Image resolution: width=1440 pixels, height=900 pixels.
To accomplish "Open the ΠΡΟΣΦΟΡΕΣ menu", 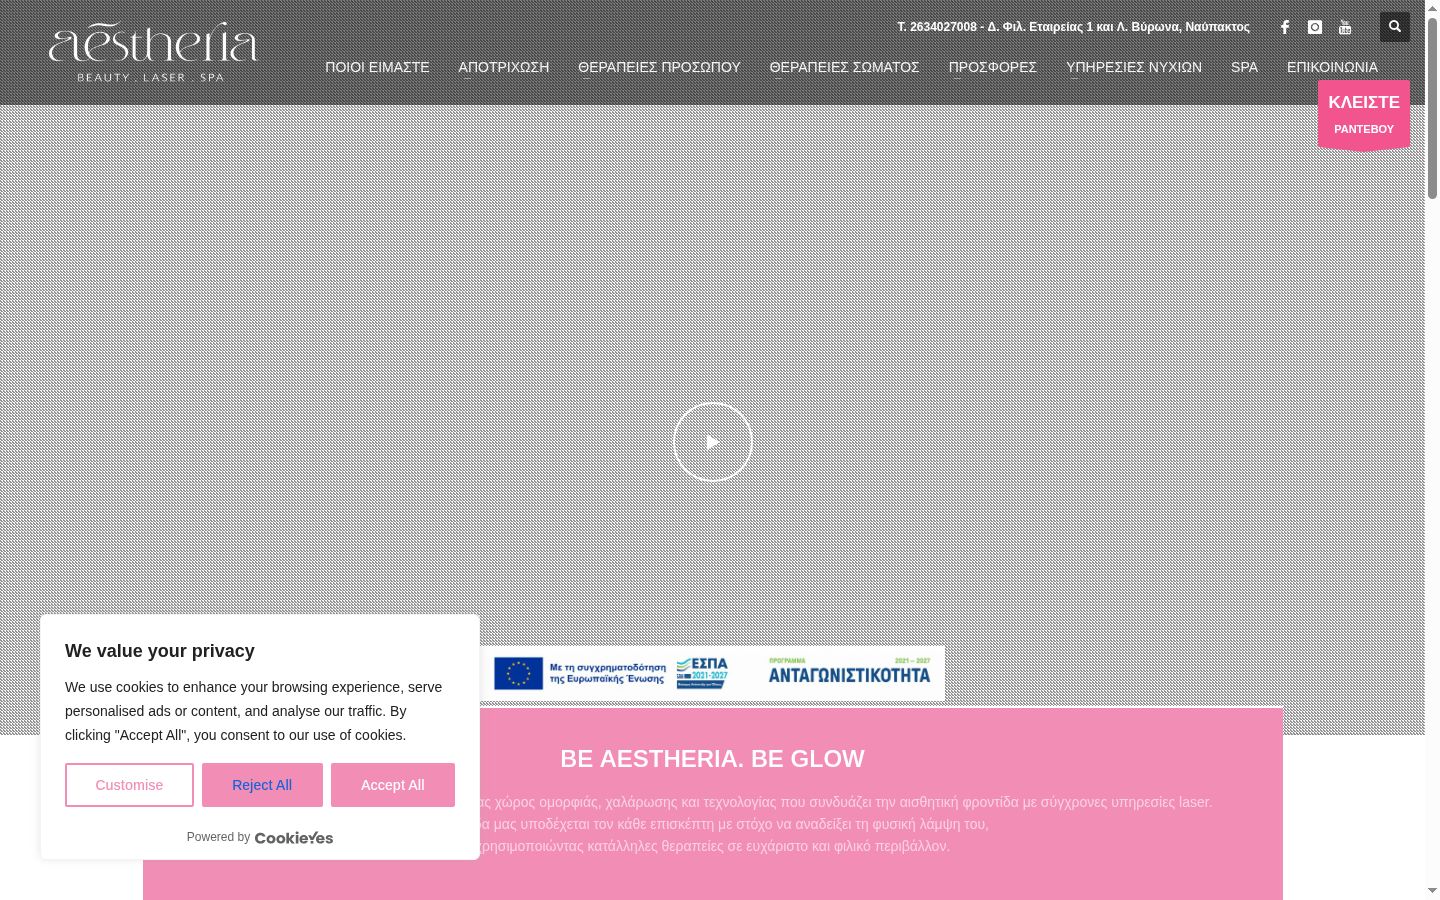I will tap(993, 67).
